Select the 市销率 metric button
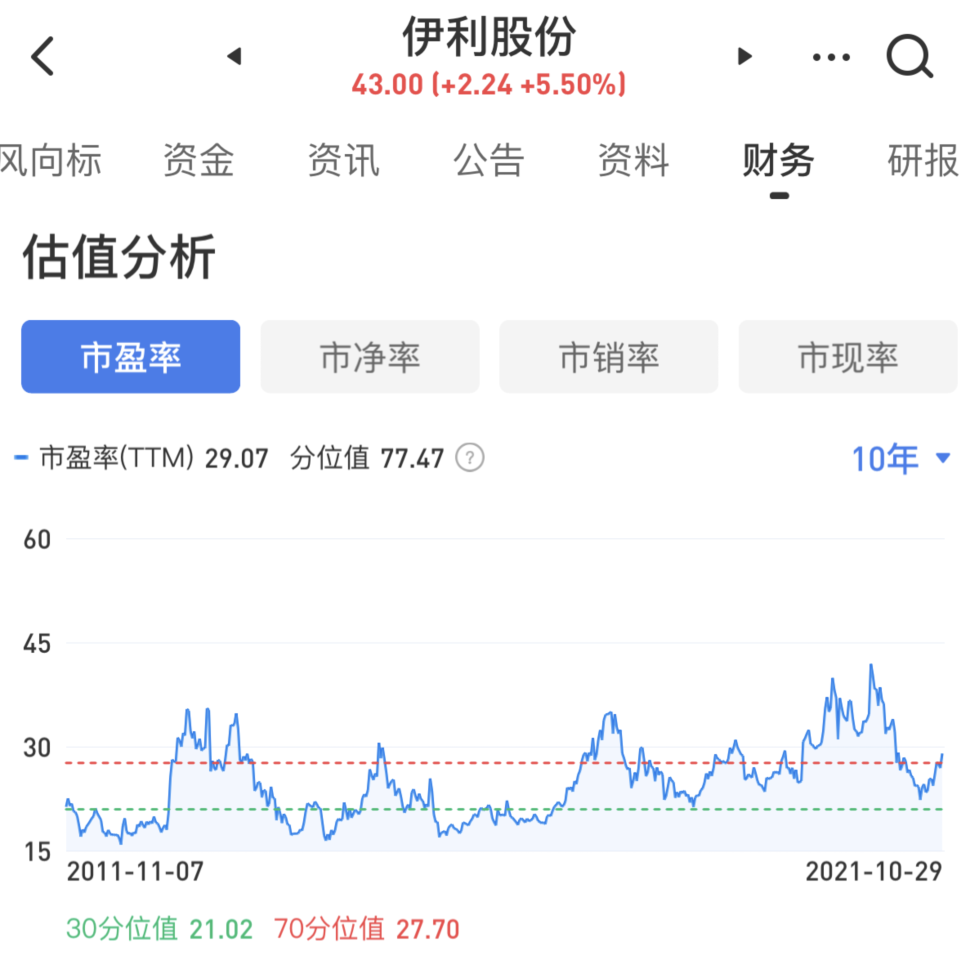 coord(609,357)
